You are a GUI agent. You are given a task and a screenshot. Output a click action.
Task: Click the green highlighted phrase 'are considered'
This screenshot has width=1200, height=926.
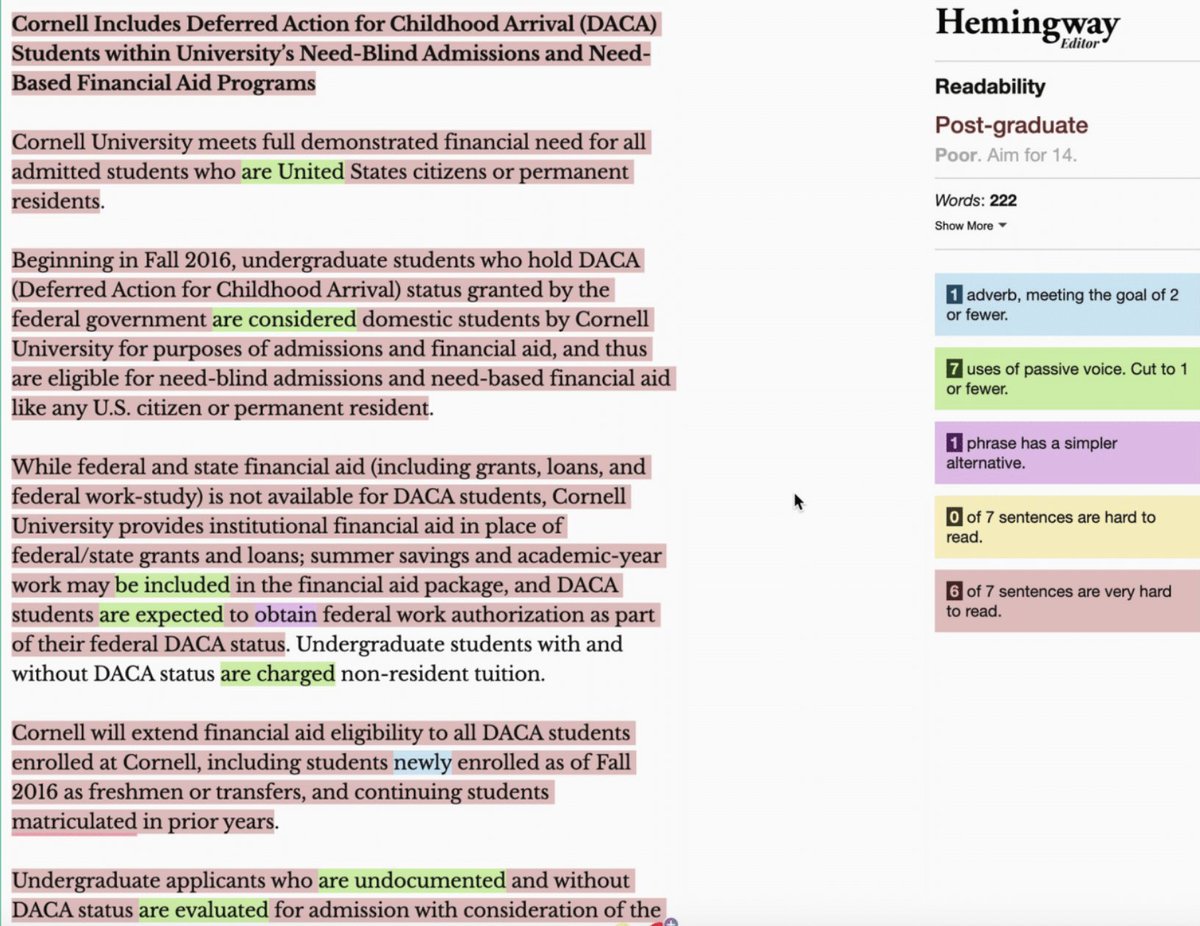coord(284,319)
